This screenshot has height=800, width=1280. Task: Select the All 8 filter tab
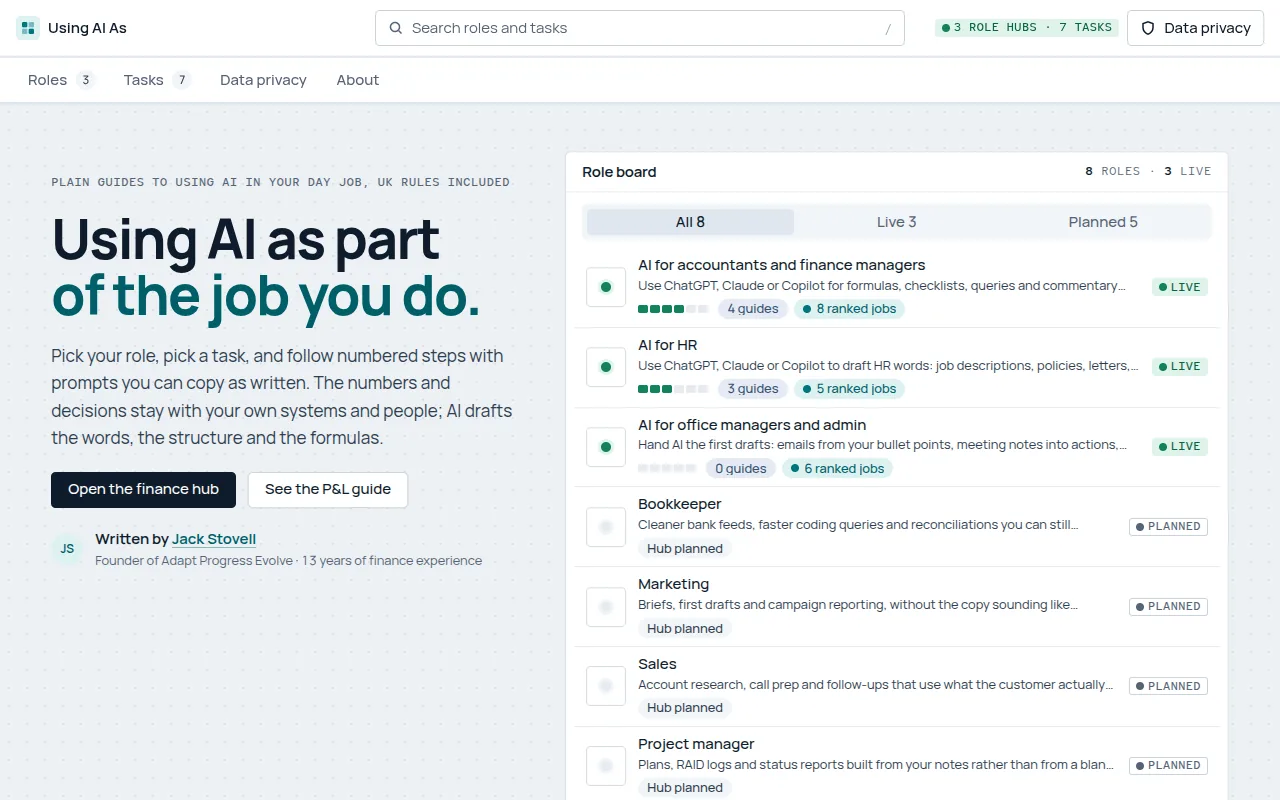690,222
